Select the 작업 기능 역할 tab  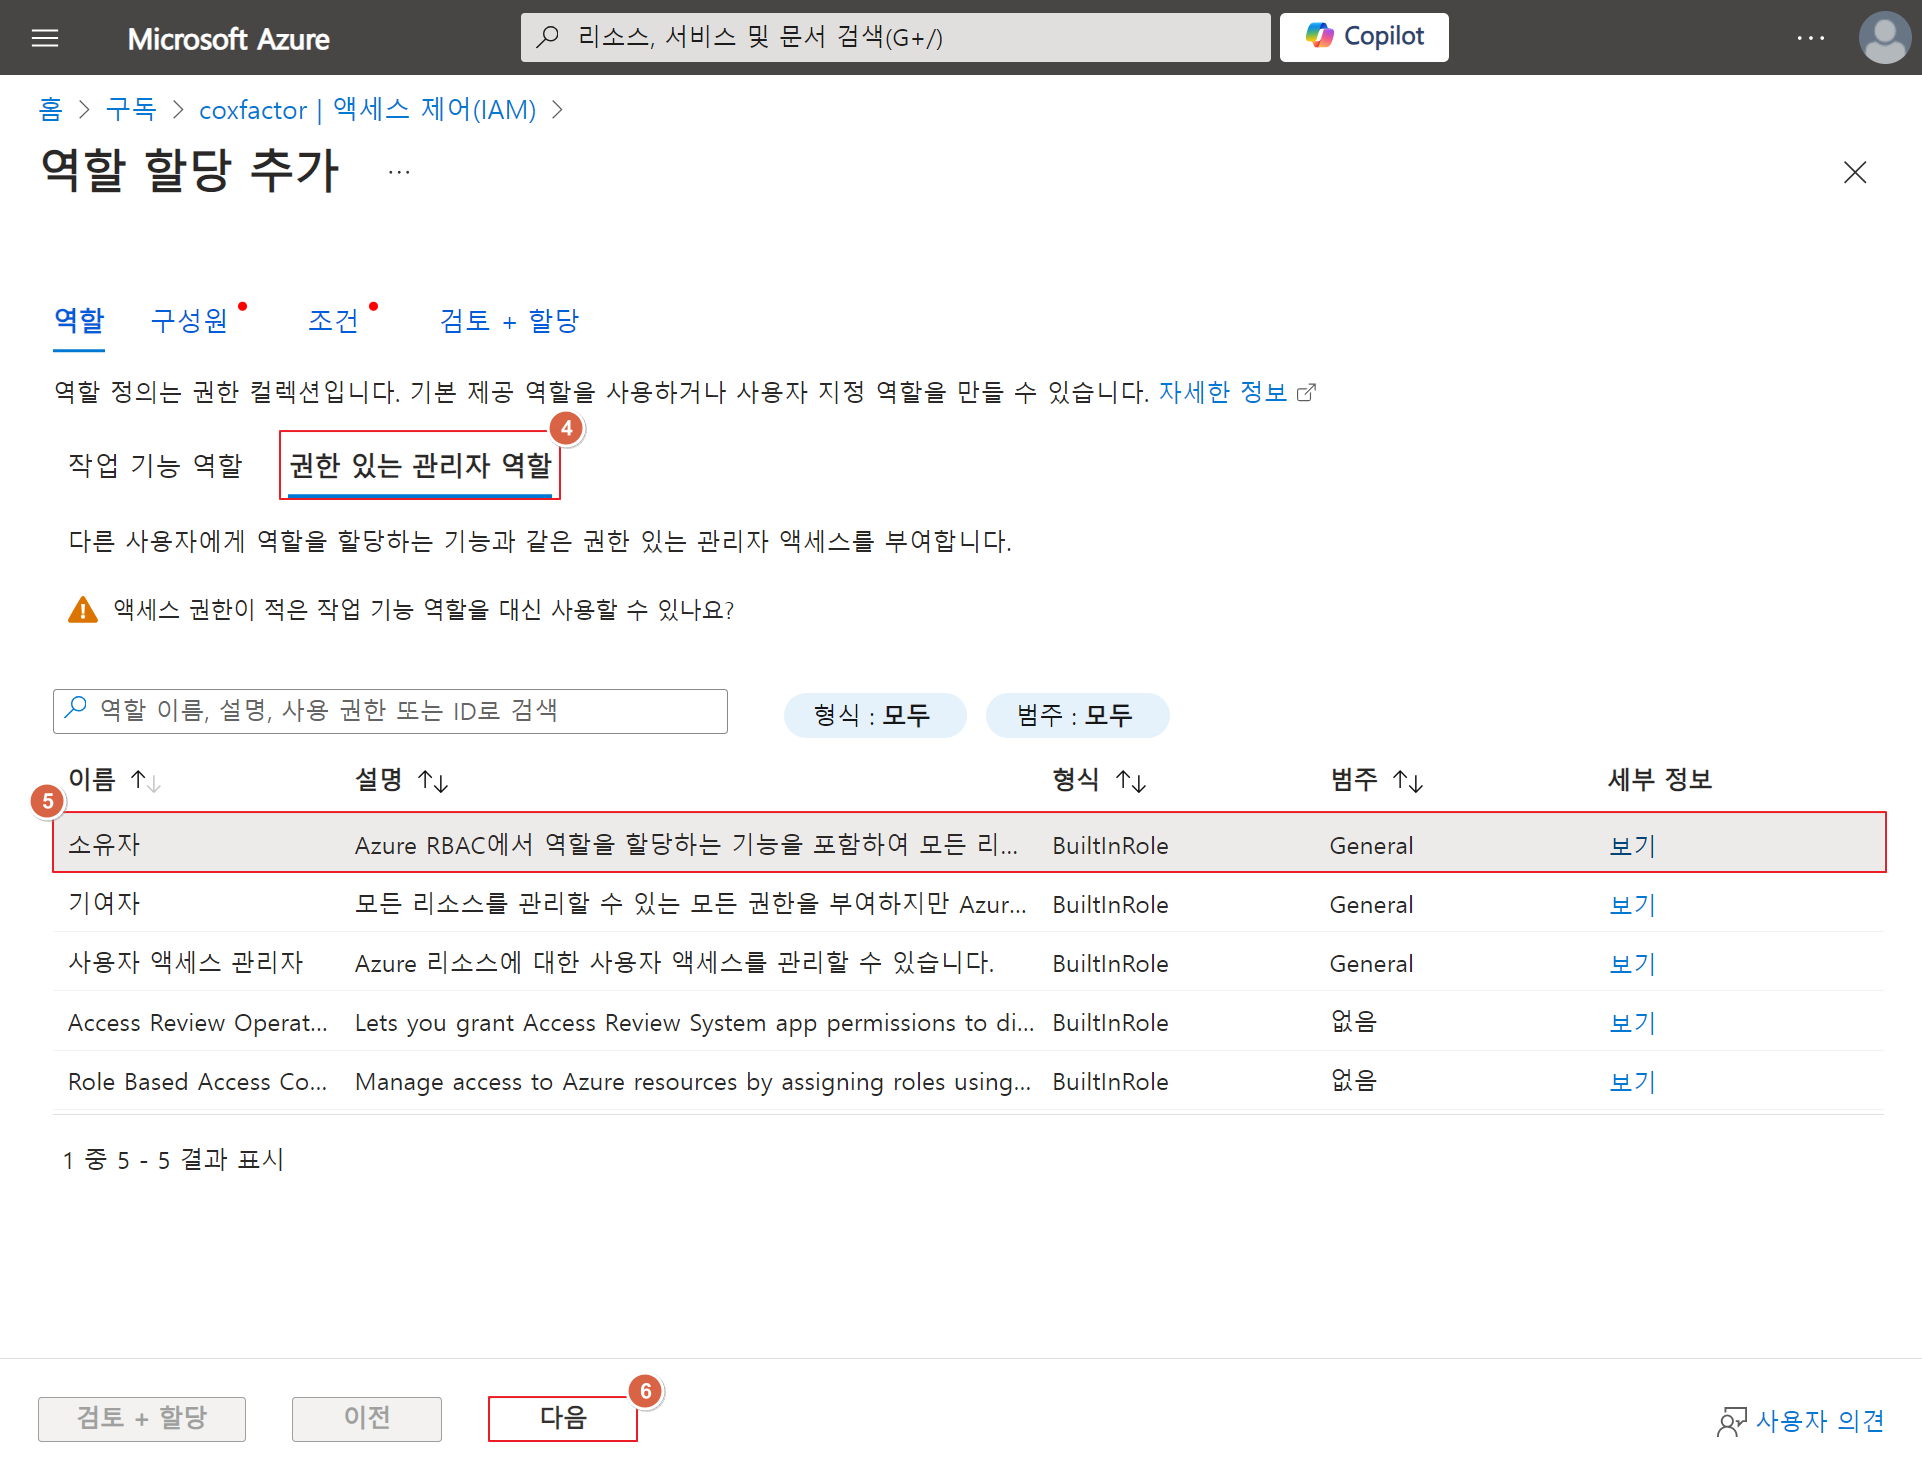coord(155,465)
